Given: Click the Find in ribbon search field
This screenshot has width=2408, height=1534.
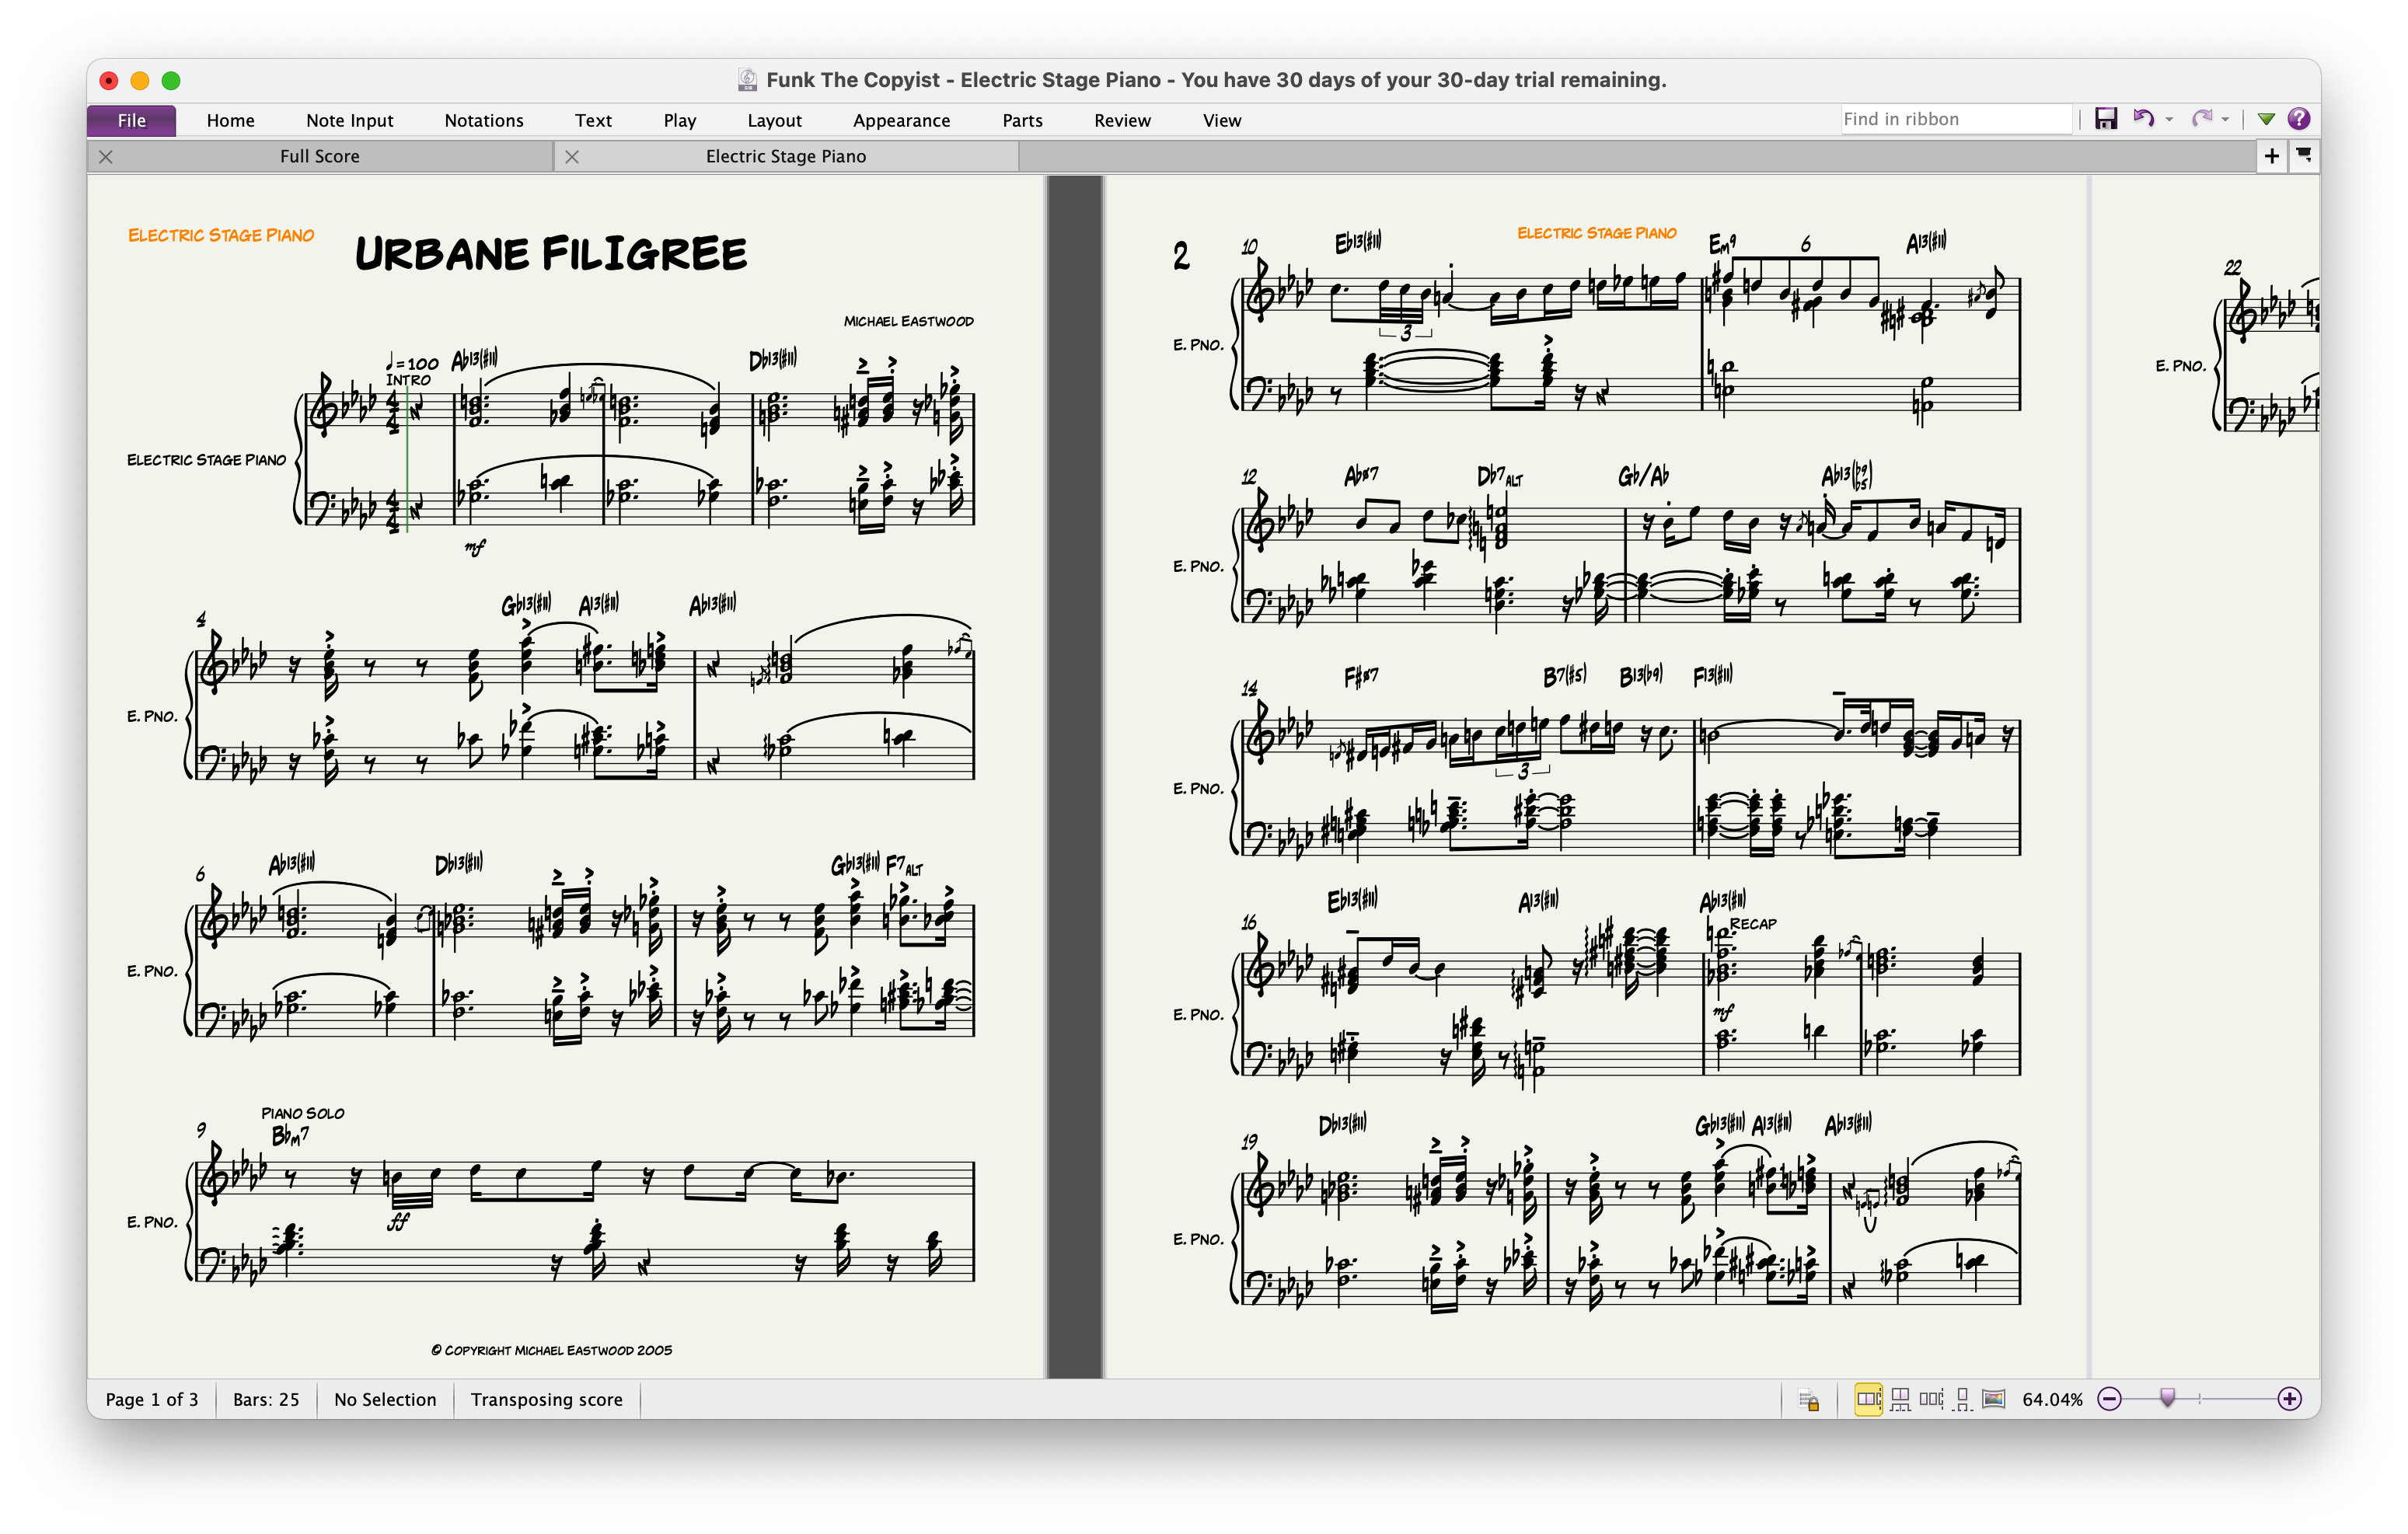Looking at the screenshot, I should click(x=1957, y=119).
